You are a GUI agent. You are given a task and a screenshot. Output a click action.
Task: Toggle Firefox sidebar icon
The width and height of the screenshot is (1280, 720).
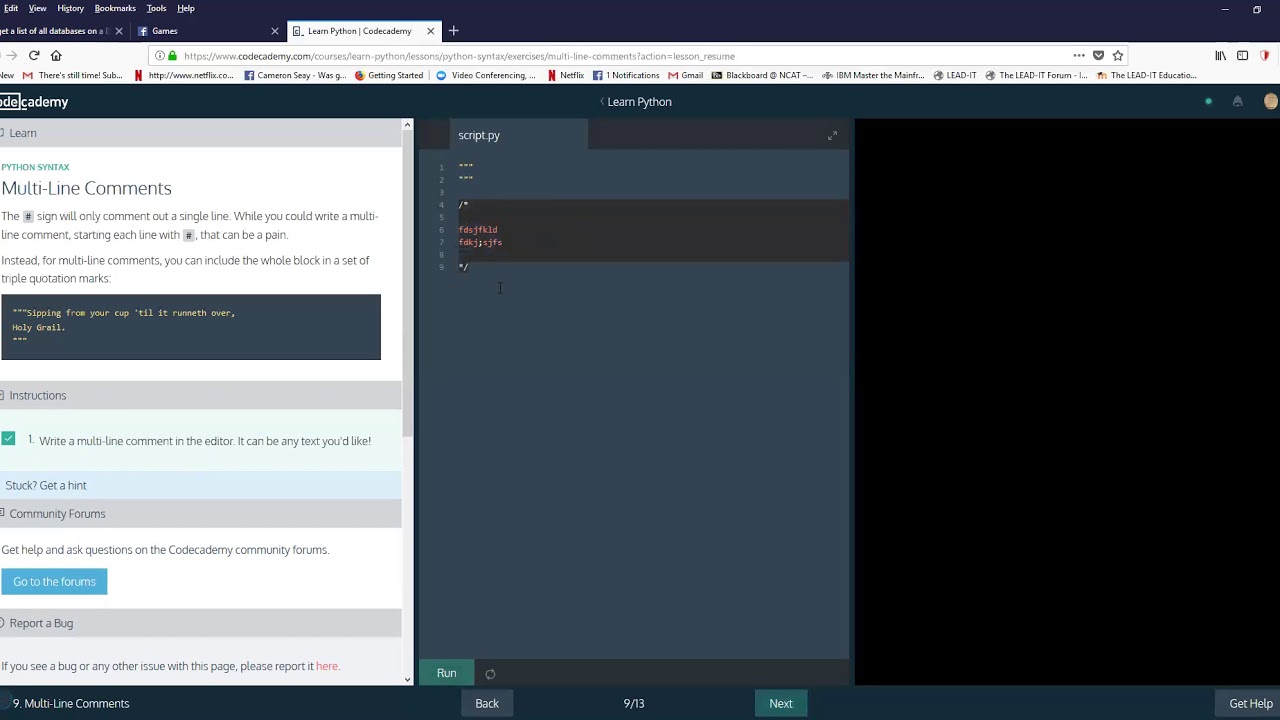tap(1242, 56)
